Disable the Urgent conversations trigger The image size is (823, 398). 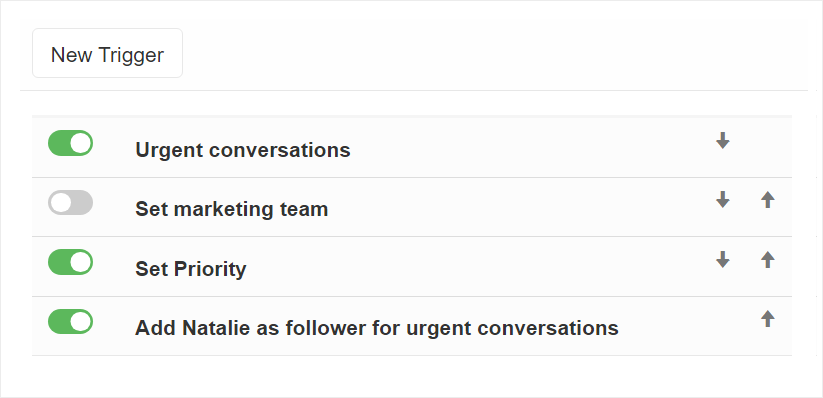pyautogui.click(x=70, y=143)
